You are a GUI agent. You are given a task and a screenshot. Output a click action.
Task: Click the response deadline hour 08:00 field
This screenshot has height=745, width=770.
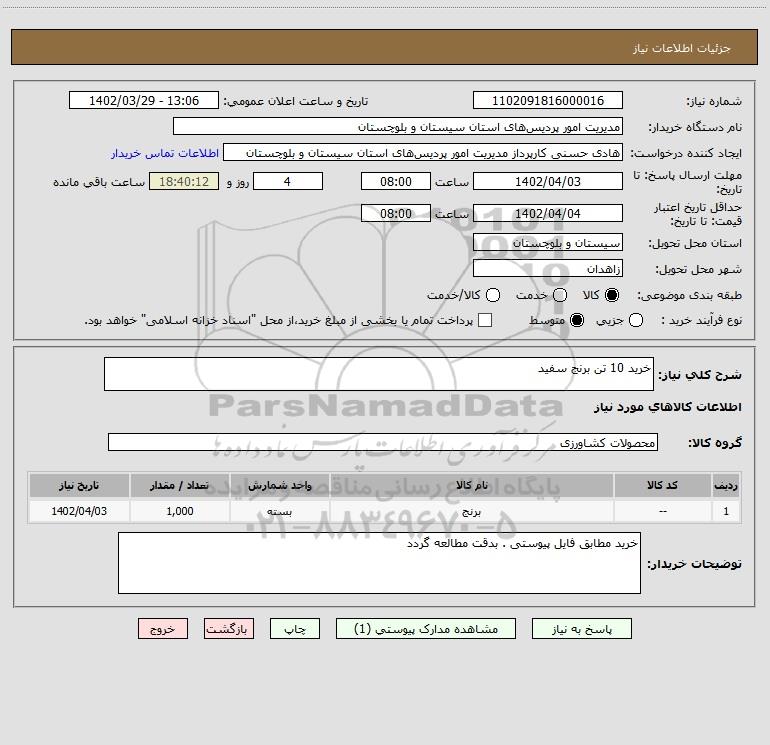pos(396,181)
